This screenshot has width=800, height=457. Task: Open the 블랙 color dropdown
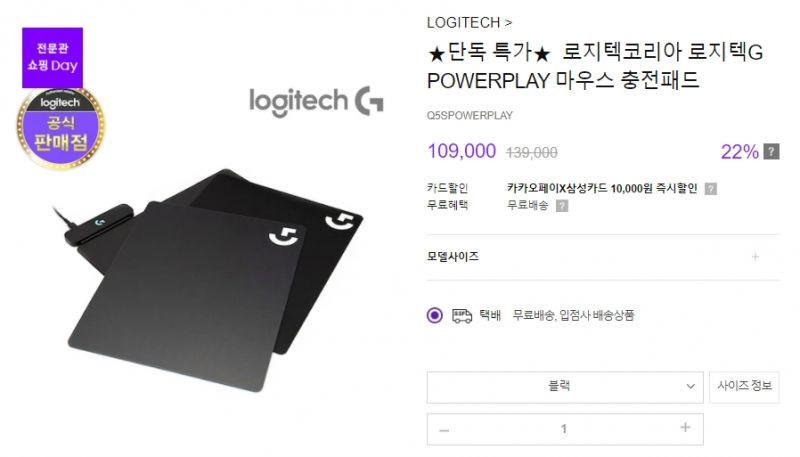(565, 387)
